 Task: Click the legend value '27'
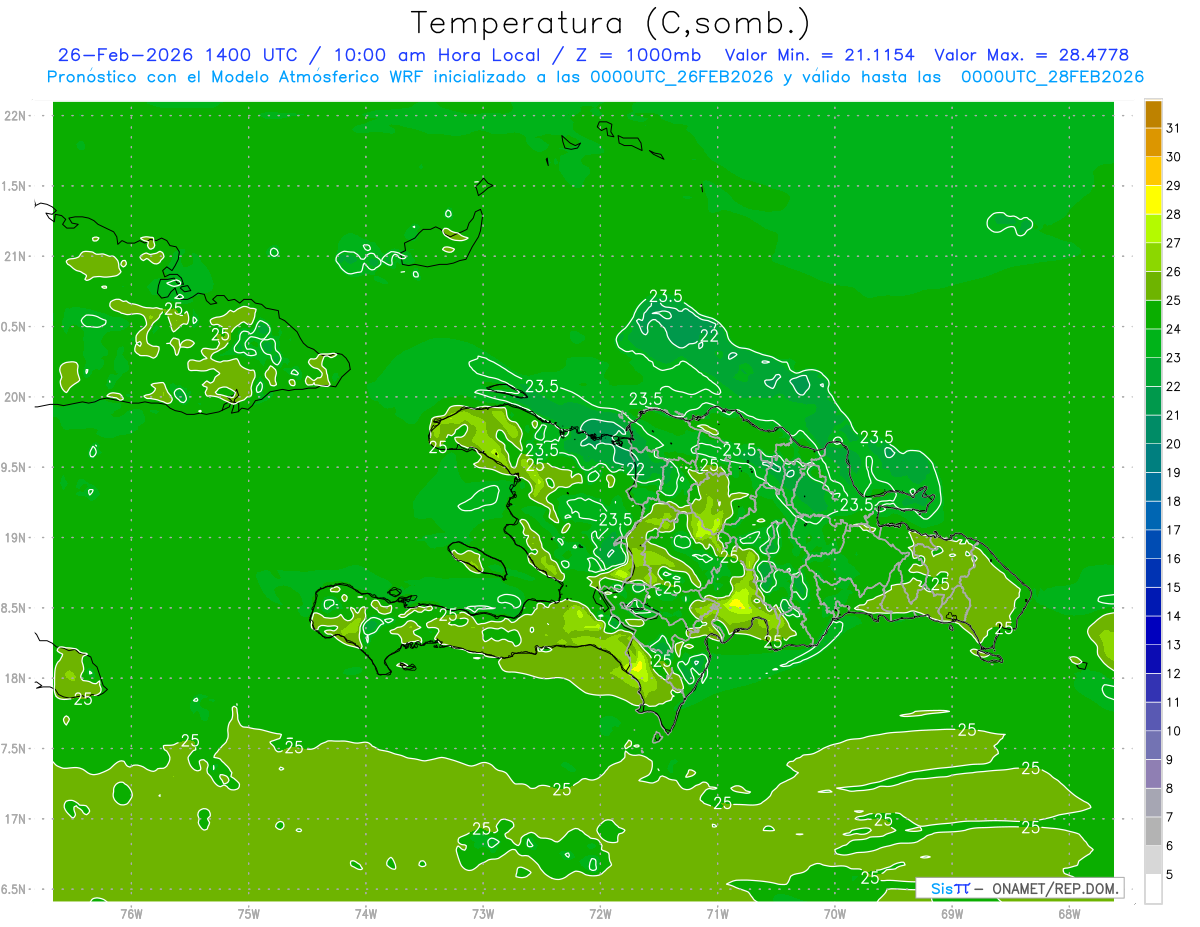[x=1174, y=243]
